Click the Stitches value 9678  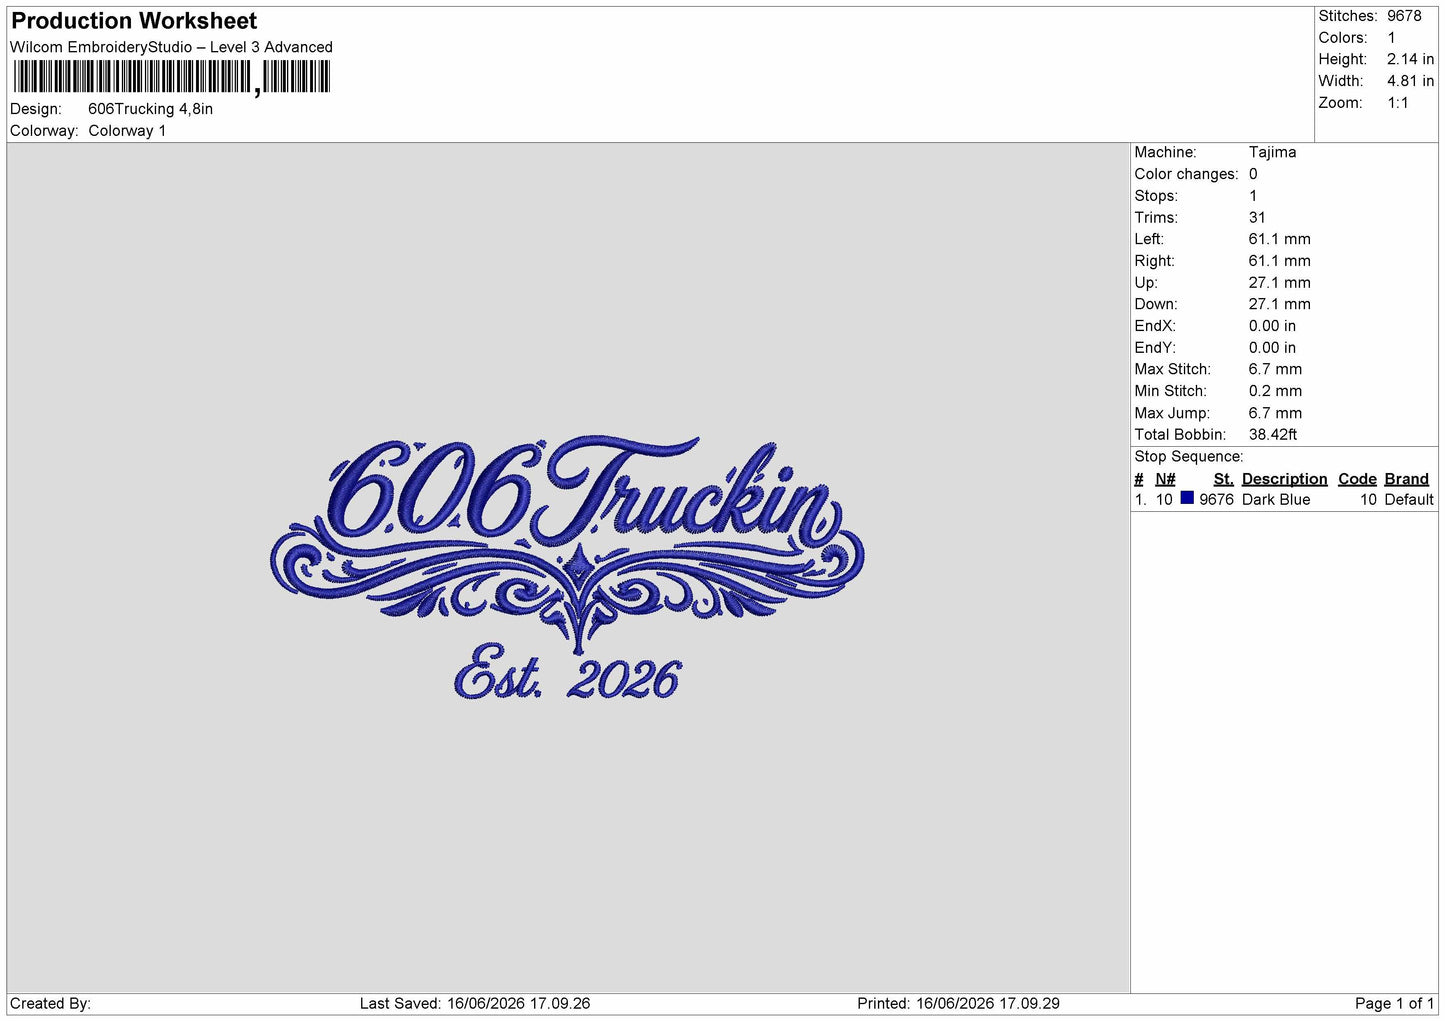click(x=1404, y=16)
